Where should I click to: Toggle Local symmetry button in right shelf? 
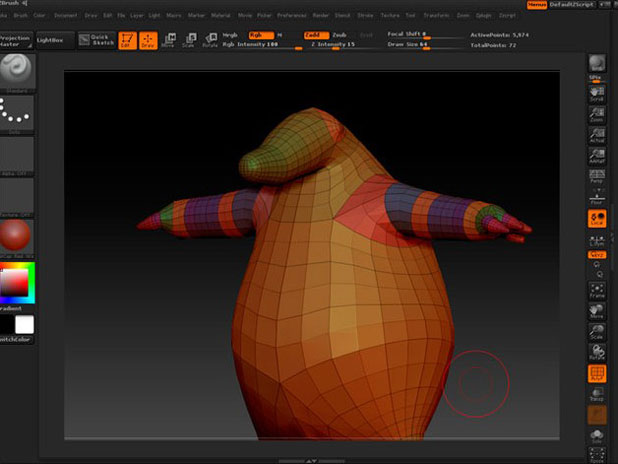[597, 219]
